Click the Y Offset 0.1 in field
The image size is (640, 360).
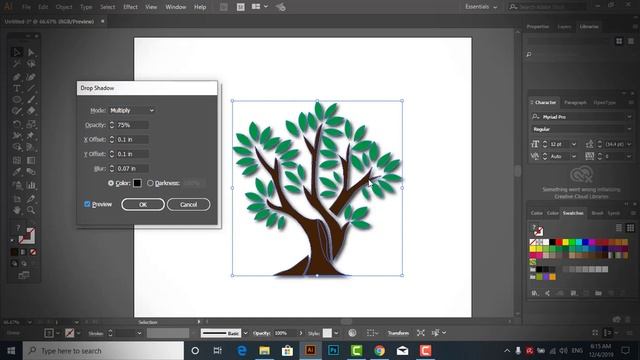click(132, 154)
